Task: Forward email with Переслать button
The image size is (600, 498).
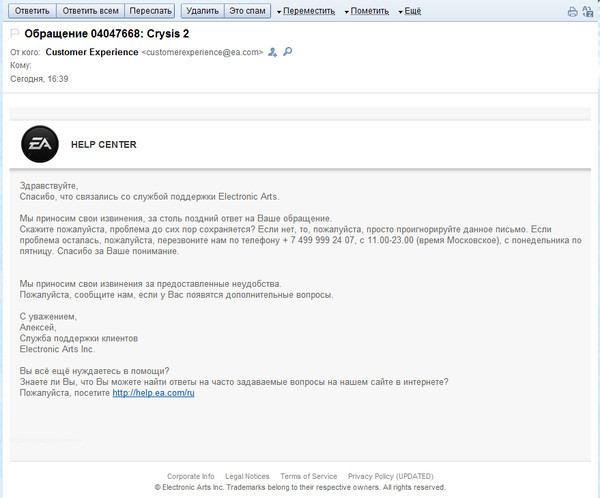Action: tap(150, 11)
